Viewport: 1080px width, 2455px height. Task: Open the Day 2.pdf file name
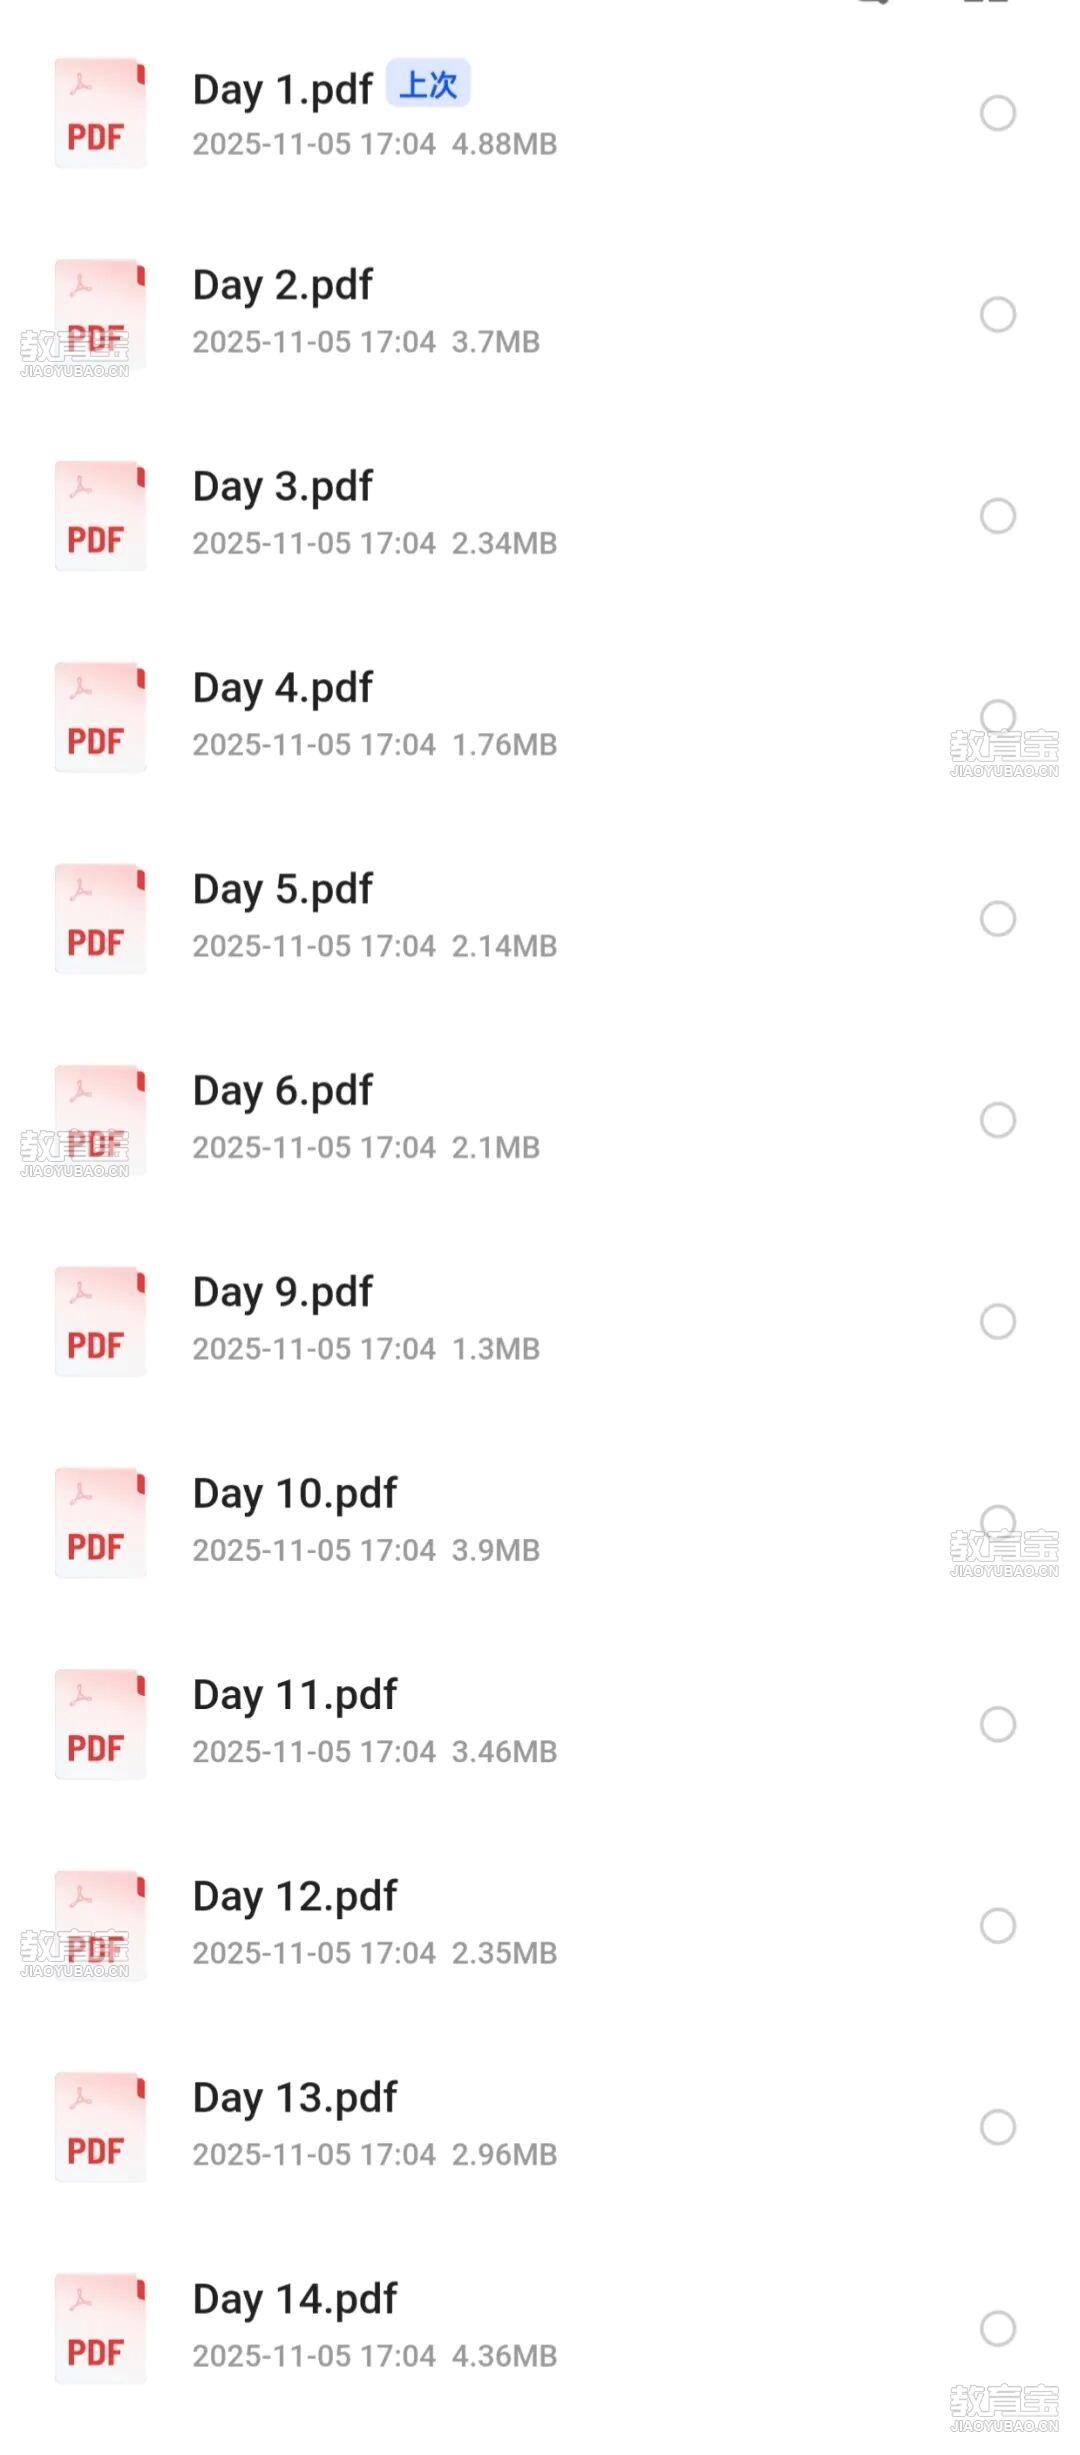pos(282,286)
